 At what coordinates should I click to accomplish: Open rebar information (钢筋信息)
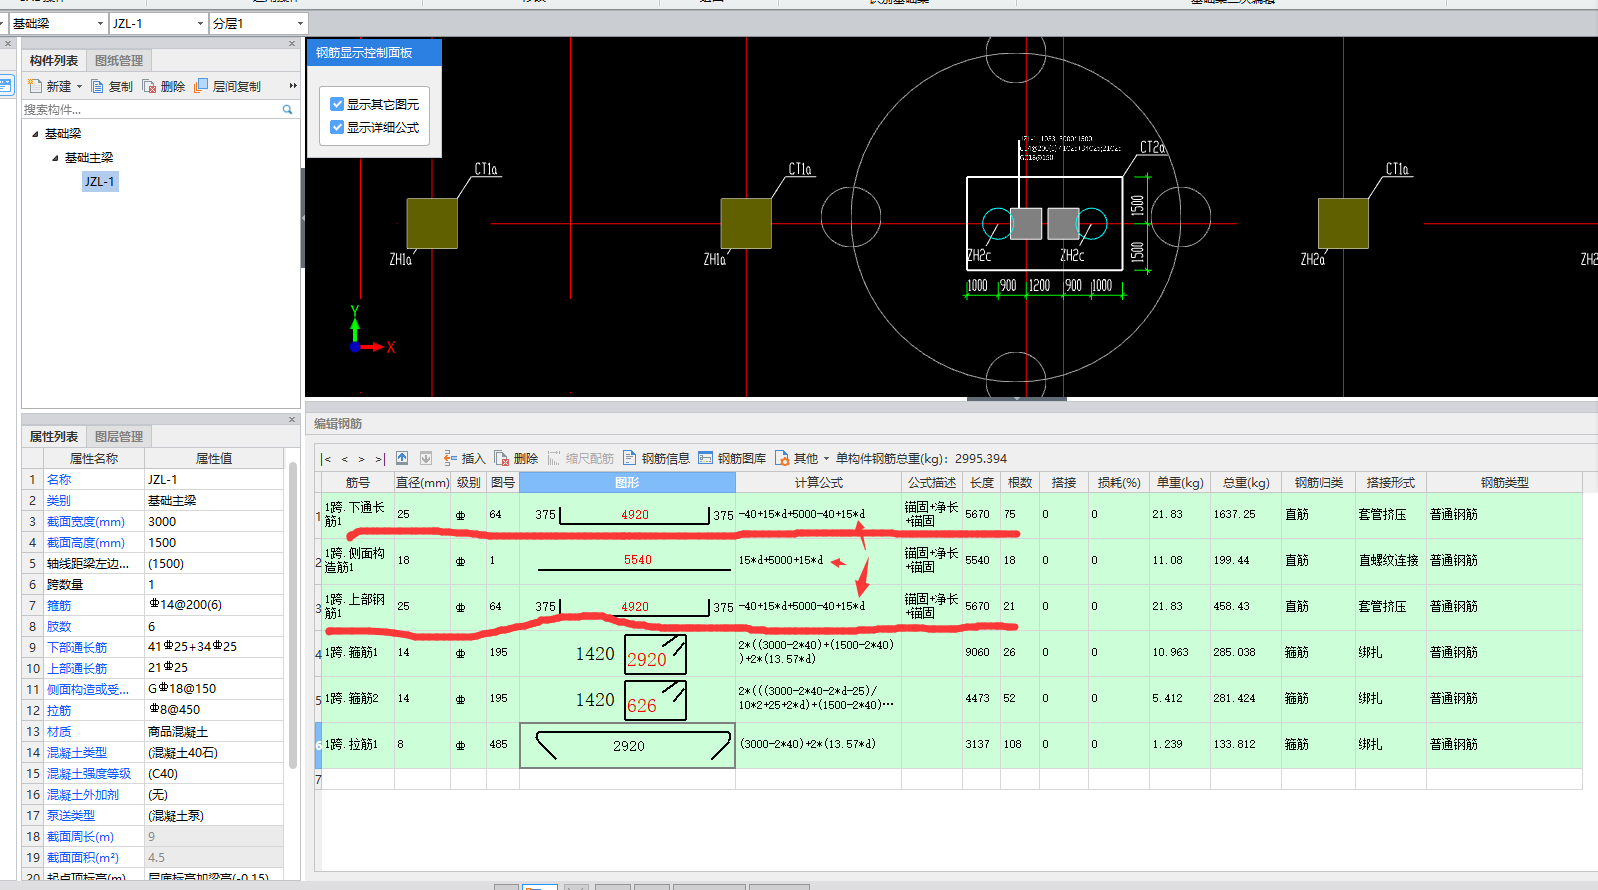[x=656, y=458]
